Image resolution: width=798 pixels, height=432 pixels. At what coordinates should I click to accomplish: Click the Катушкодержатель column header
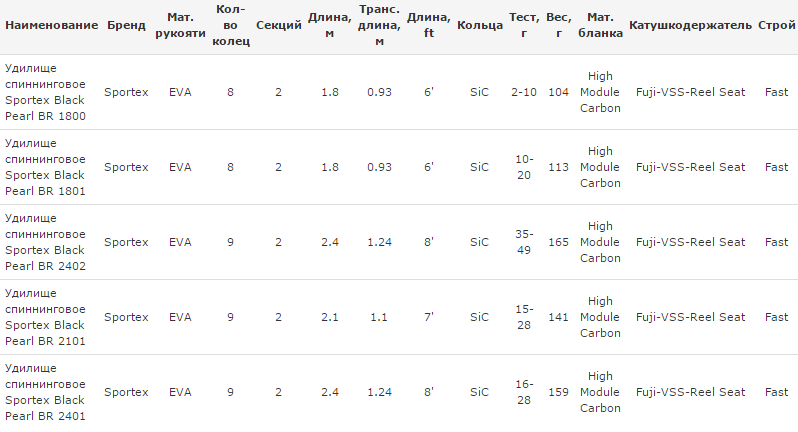[690, 25]
